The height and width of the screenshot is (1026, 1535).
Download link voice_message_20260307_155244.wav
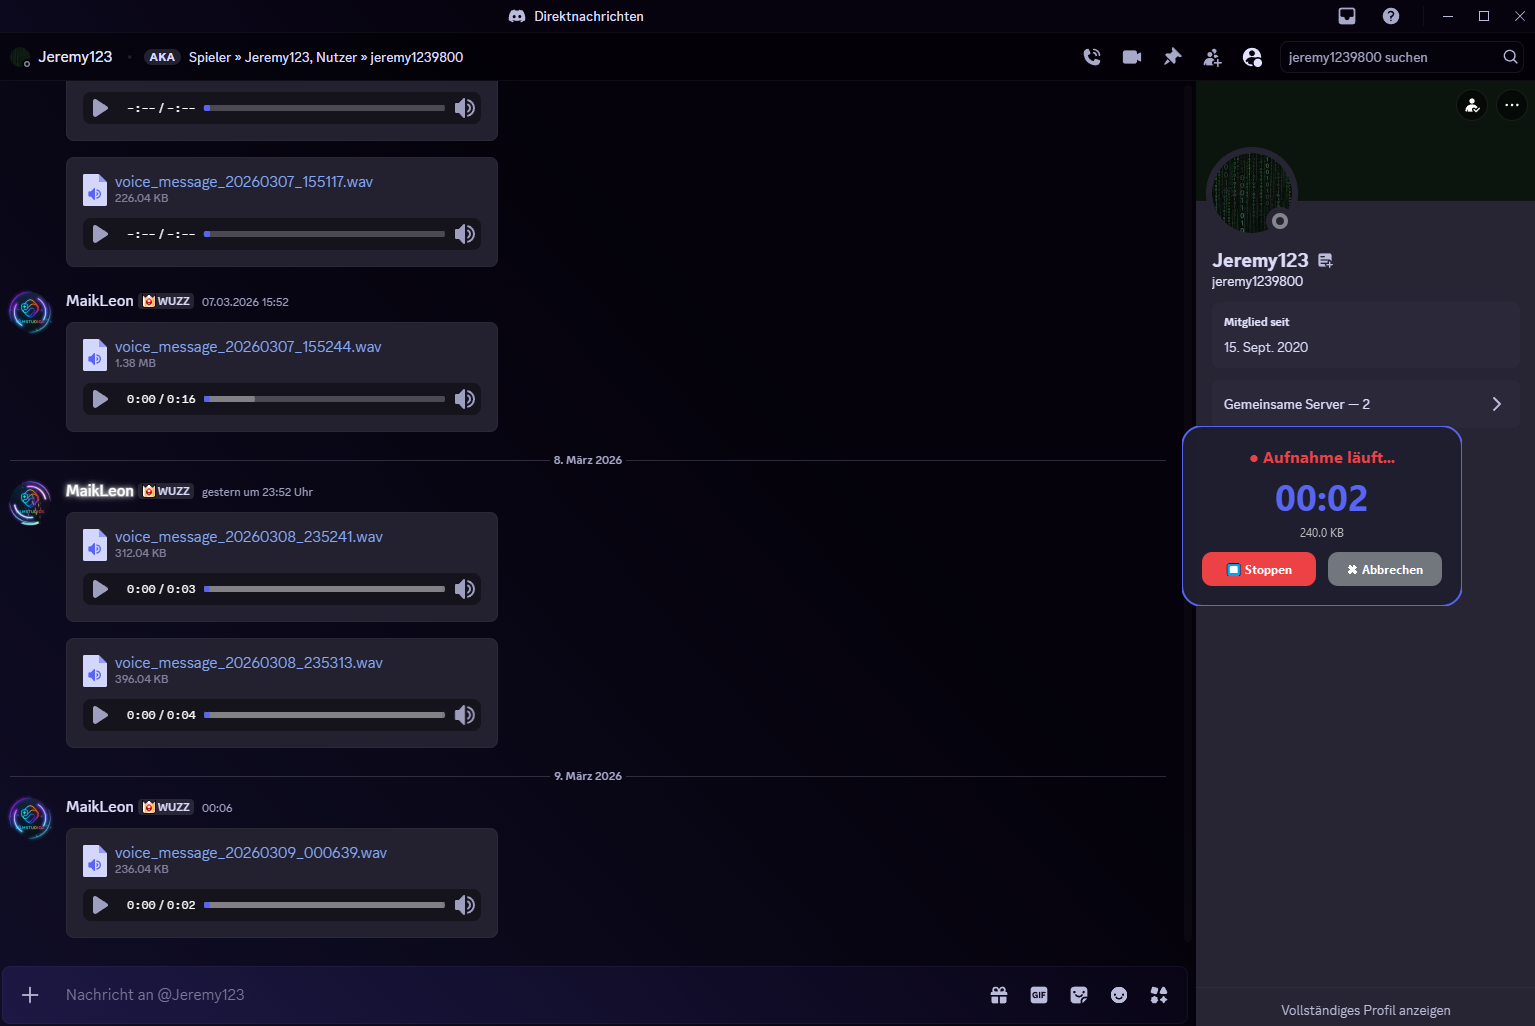click(248, 347)
